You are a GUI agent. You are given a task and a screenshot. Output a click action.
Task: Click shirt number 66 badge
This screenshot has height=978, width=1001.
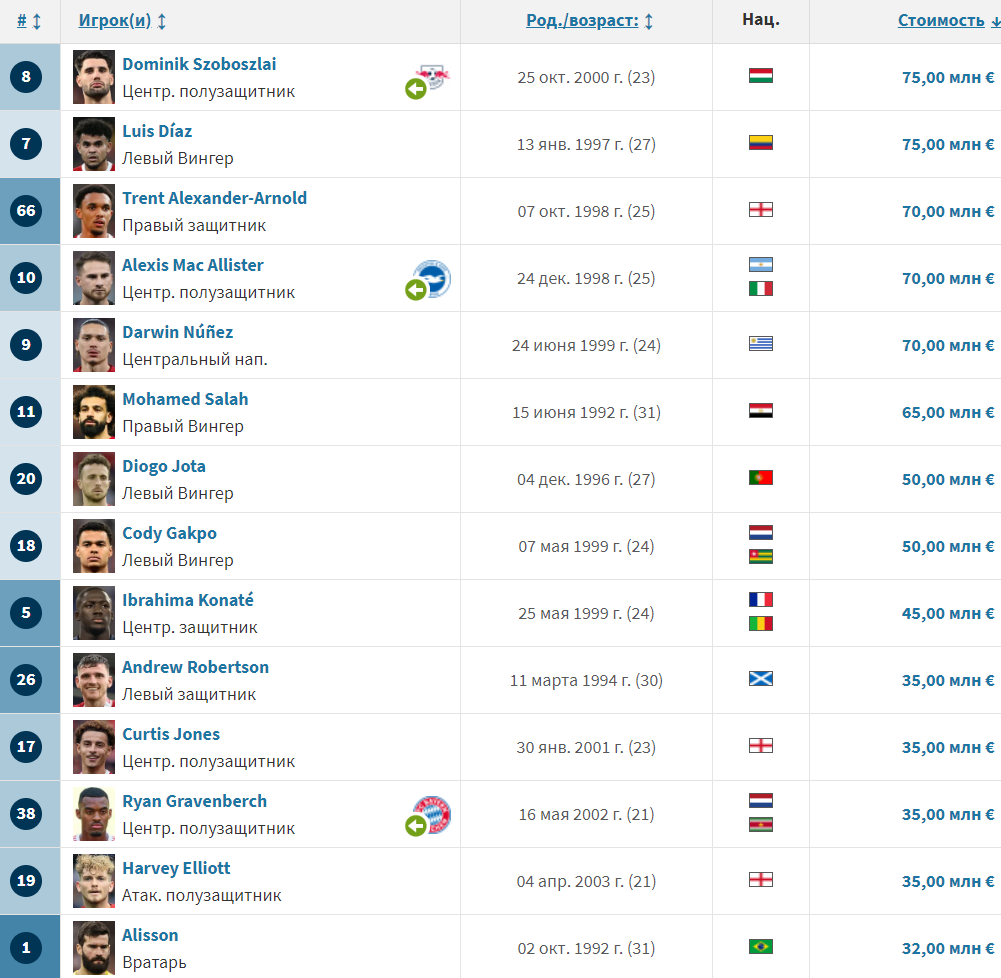[x=26, y=211]
